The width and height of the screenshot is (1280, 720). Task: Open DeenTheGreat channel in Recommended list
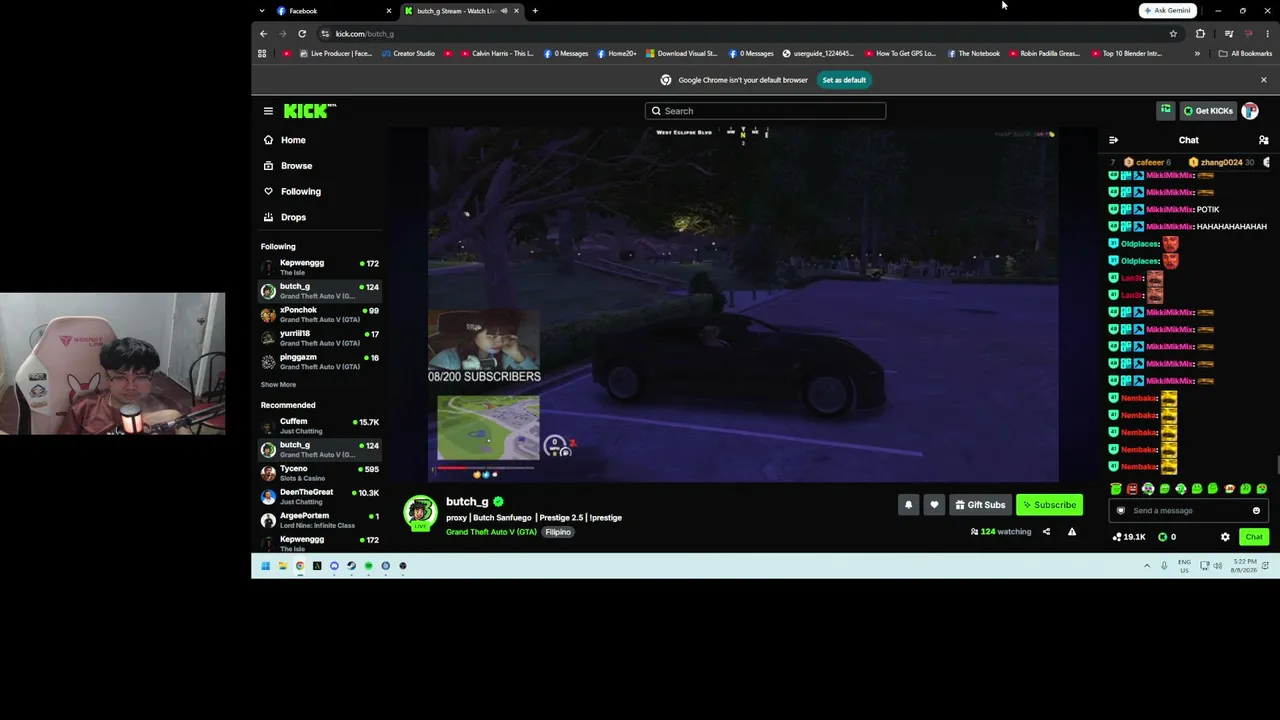pyautogui.click(x=320, y=497)
